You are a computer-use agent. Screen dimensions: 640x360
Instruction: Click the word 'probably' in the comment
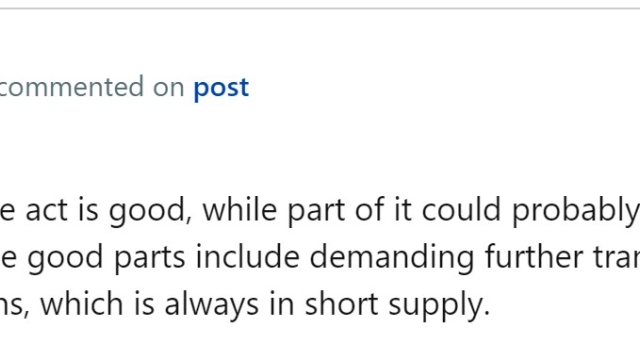576,211
